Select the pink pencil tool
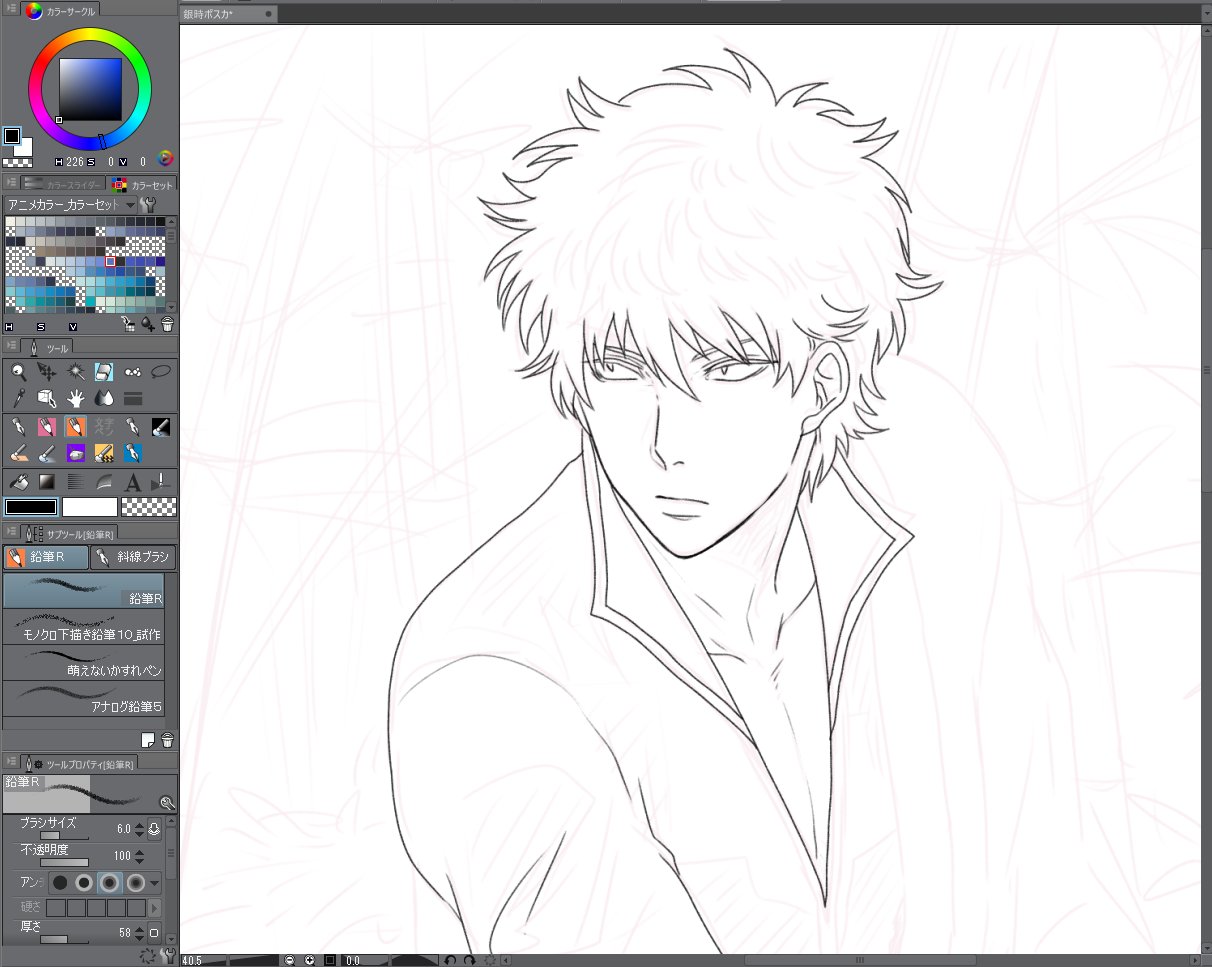1212x967 pixels. [46, 427]
